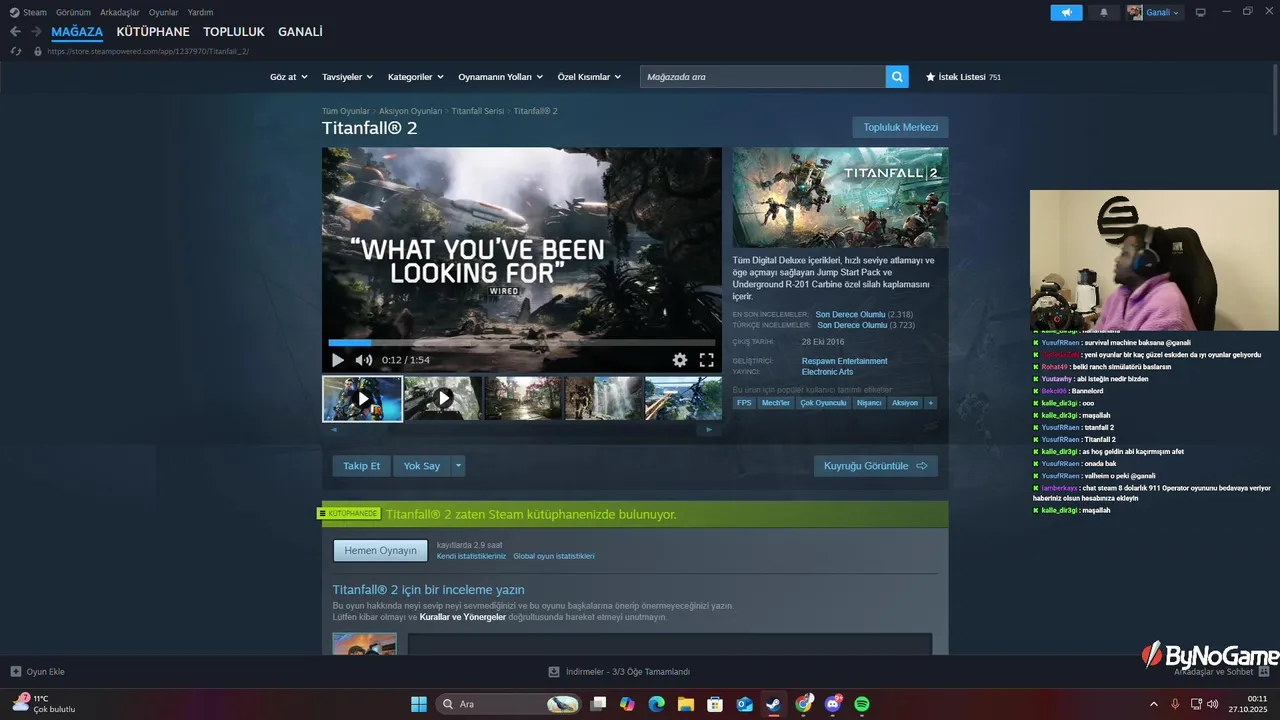The height and width of the screenshot is (720, 1280).
Task: Click the Takip Et button
Action: (361, 466)
